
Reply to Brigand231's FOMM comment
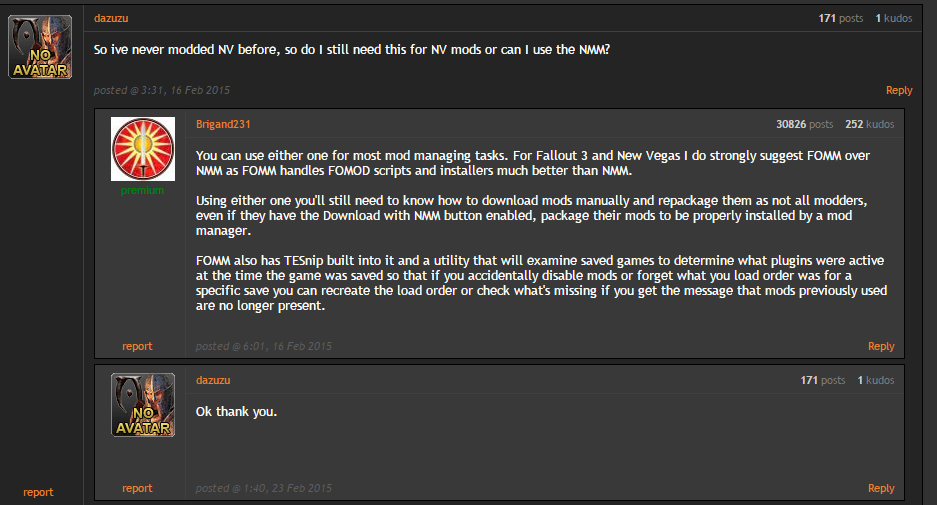881,346
